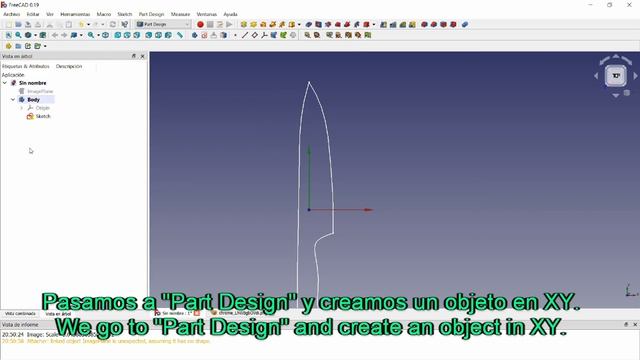Screen dimensions: 640x360
Task: Click the Thickness tool icon
Action: (x=453, y=24)
